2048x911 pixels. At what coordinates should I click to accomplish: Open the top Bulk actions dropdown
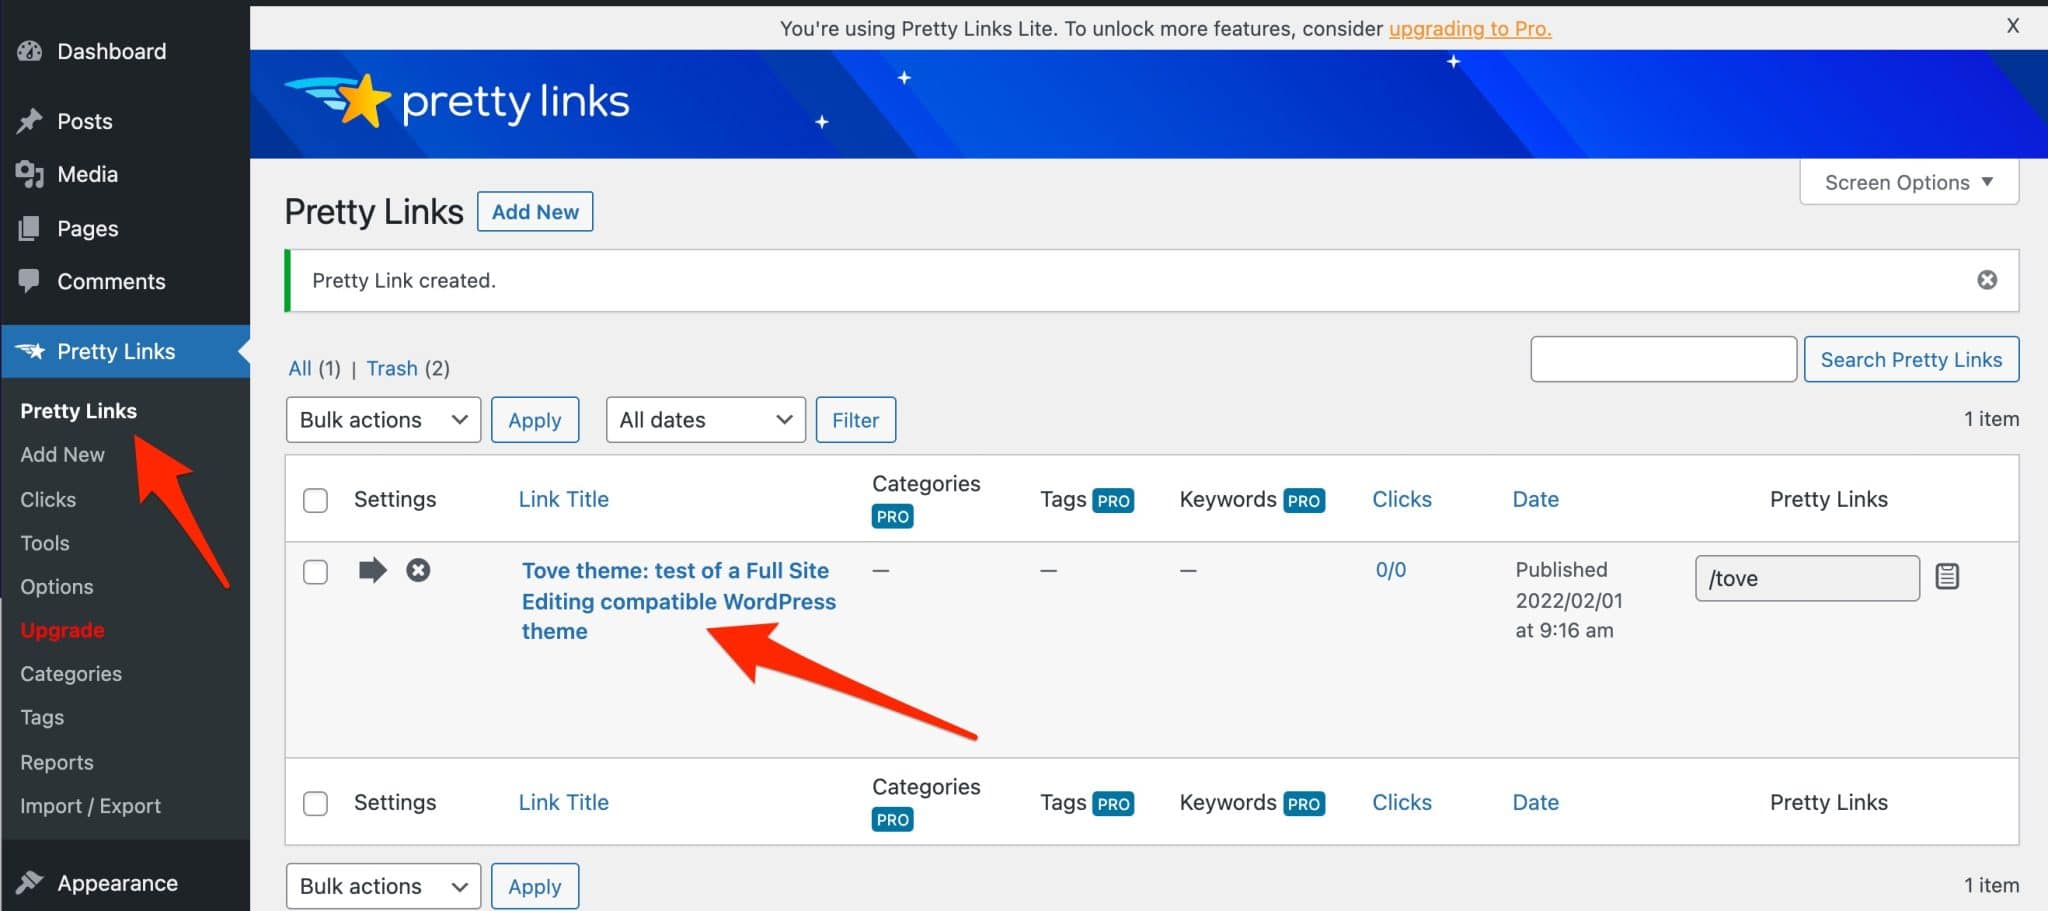pyautogui.click(x=383, y=420)
